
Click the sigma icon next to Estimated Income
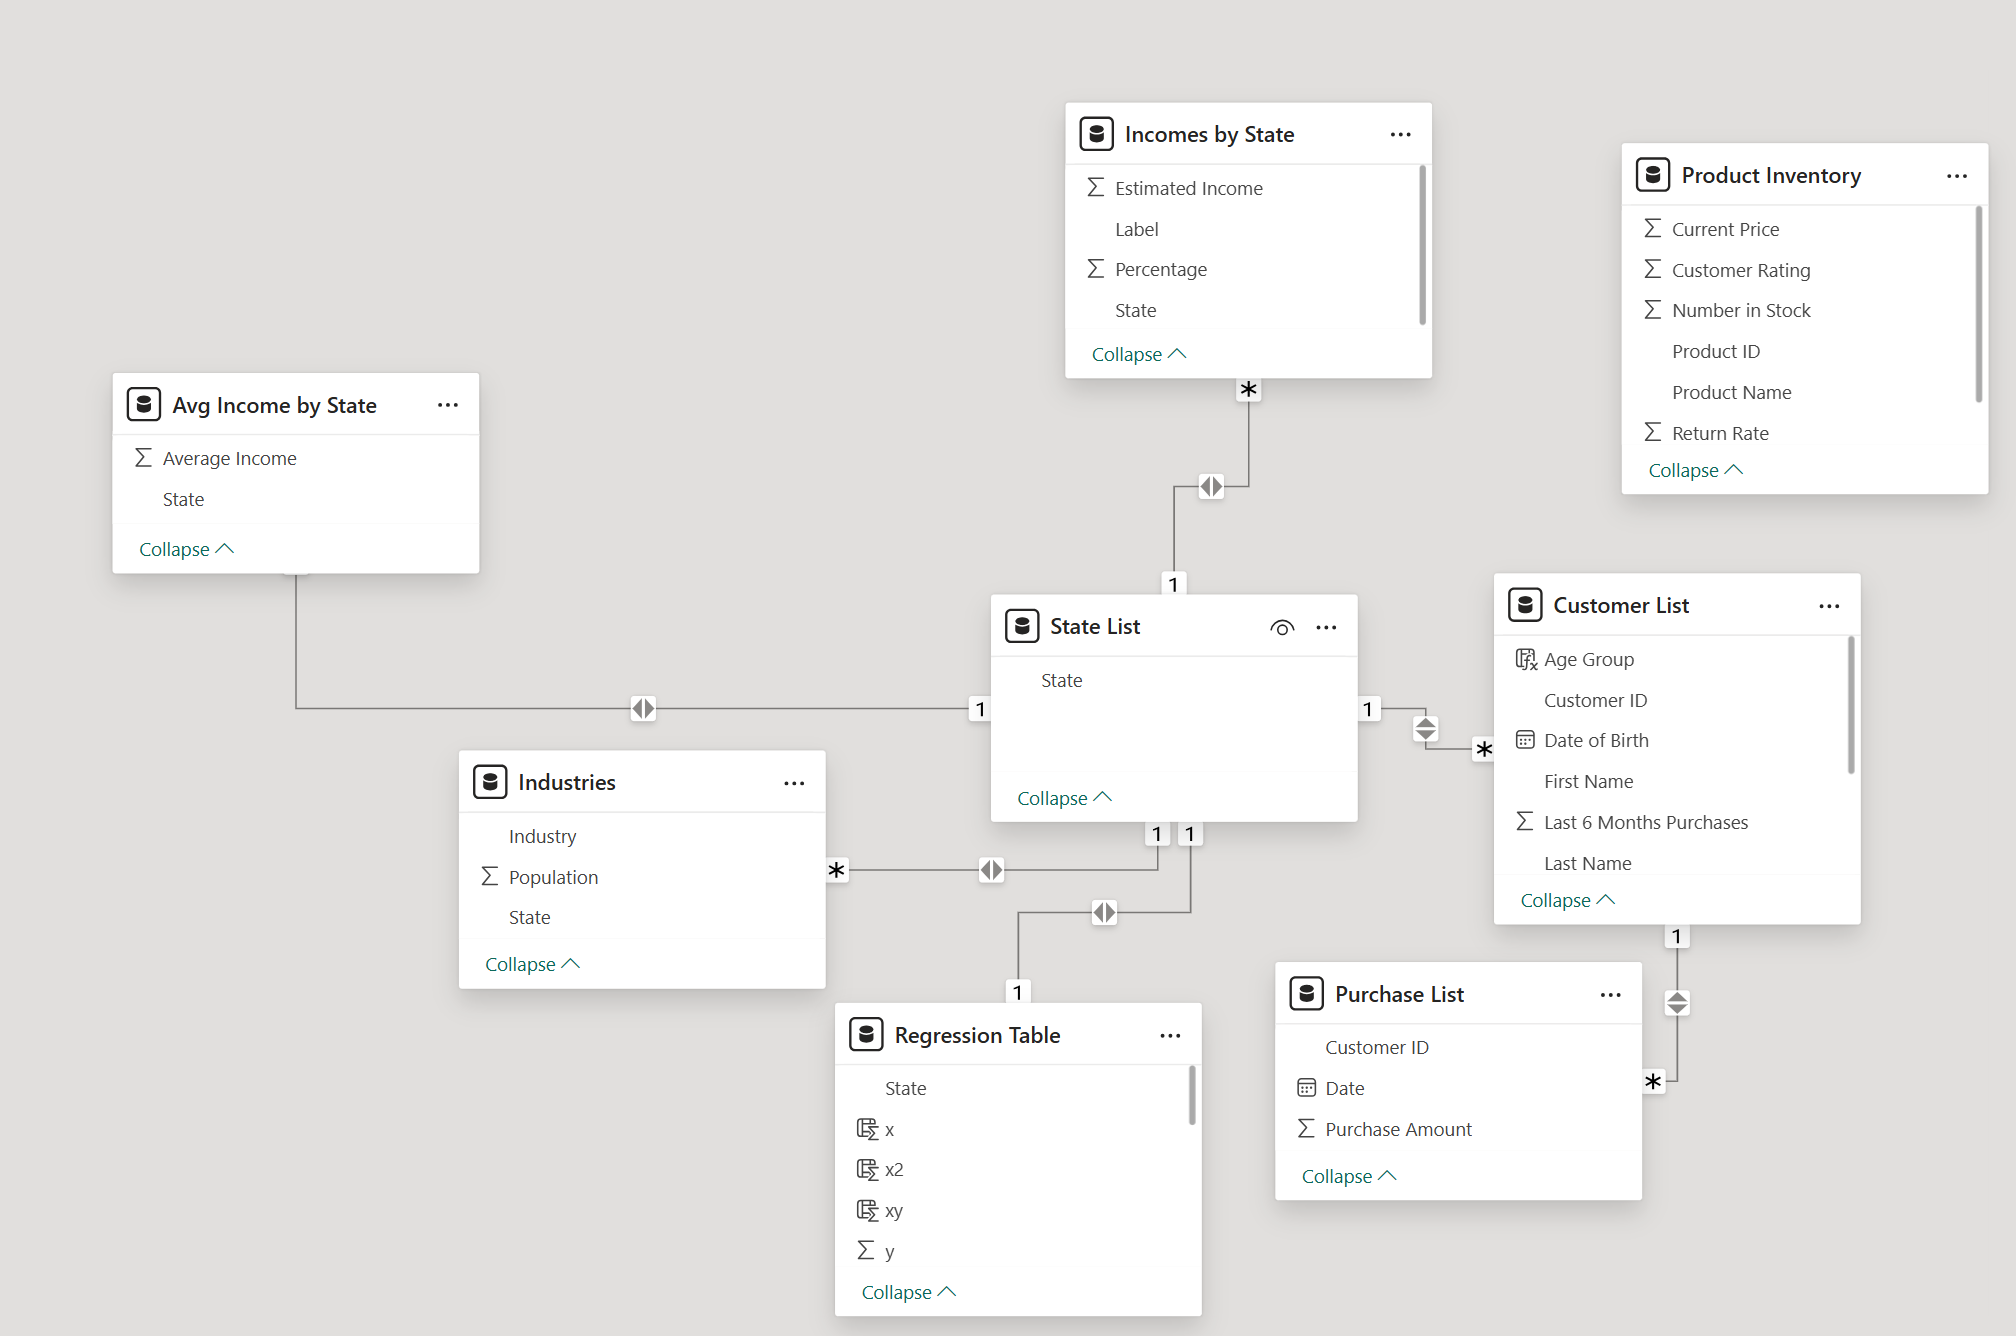1095,187
